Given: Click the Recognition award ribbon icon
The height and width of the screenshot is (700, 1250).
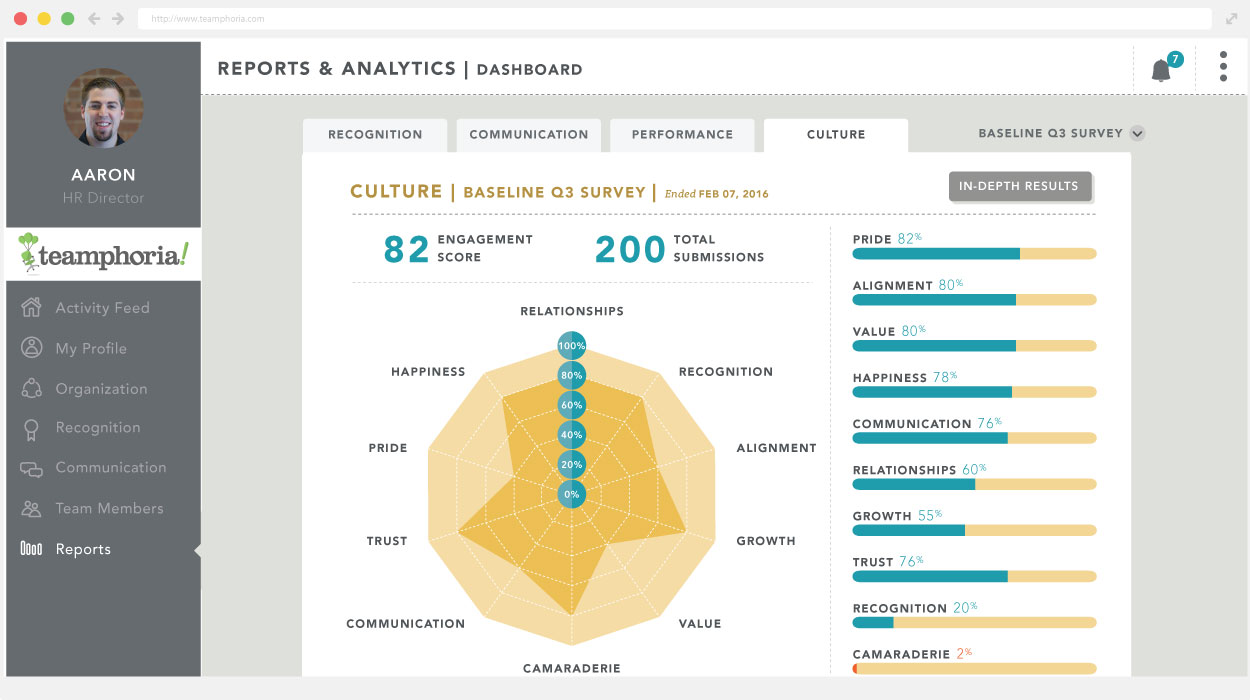Looking at the screenshot, I should coord(32,429).
